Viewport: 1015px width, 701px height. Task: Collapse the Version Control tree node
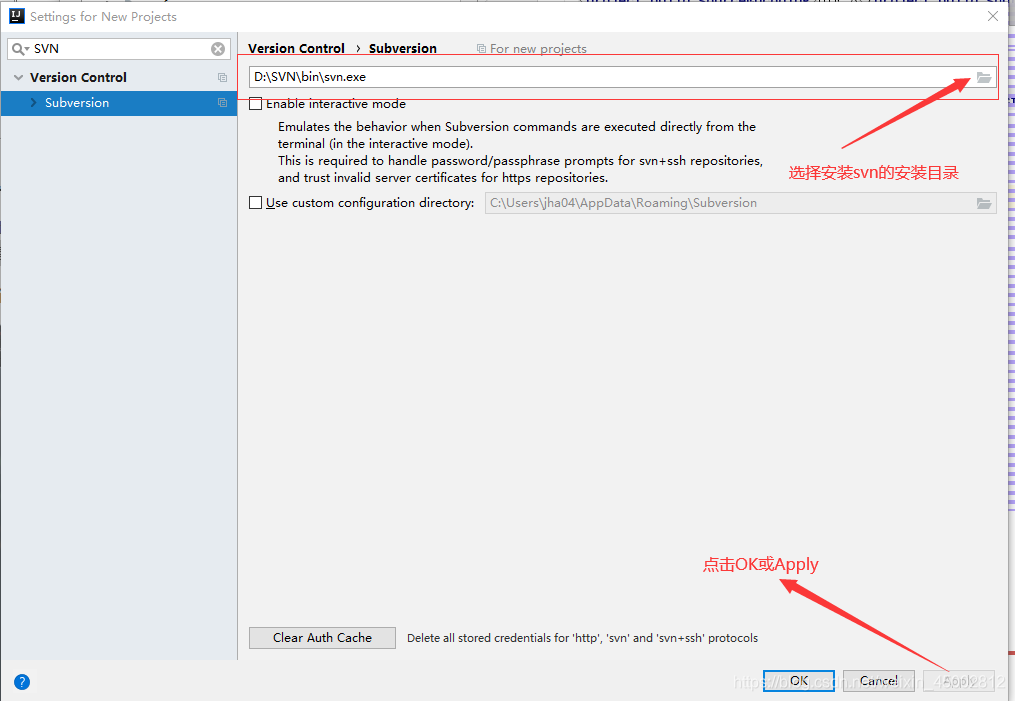click(18, 78)
